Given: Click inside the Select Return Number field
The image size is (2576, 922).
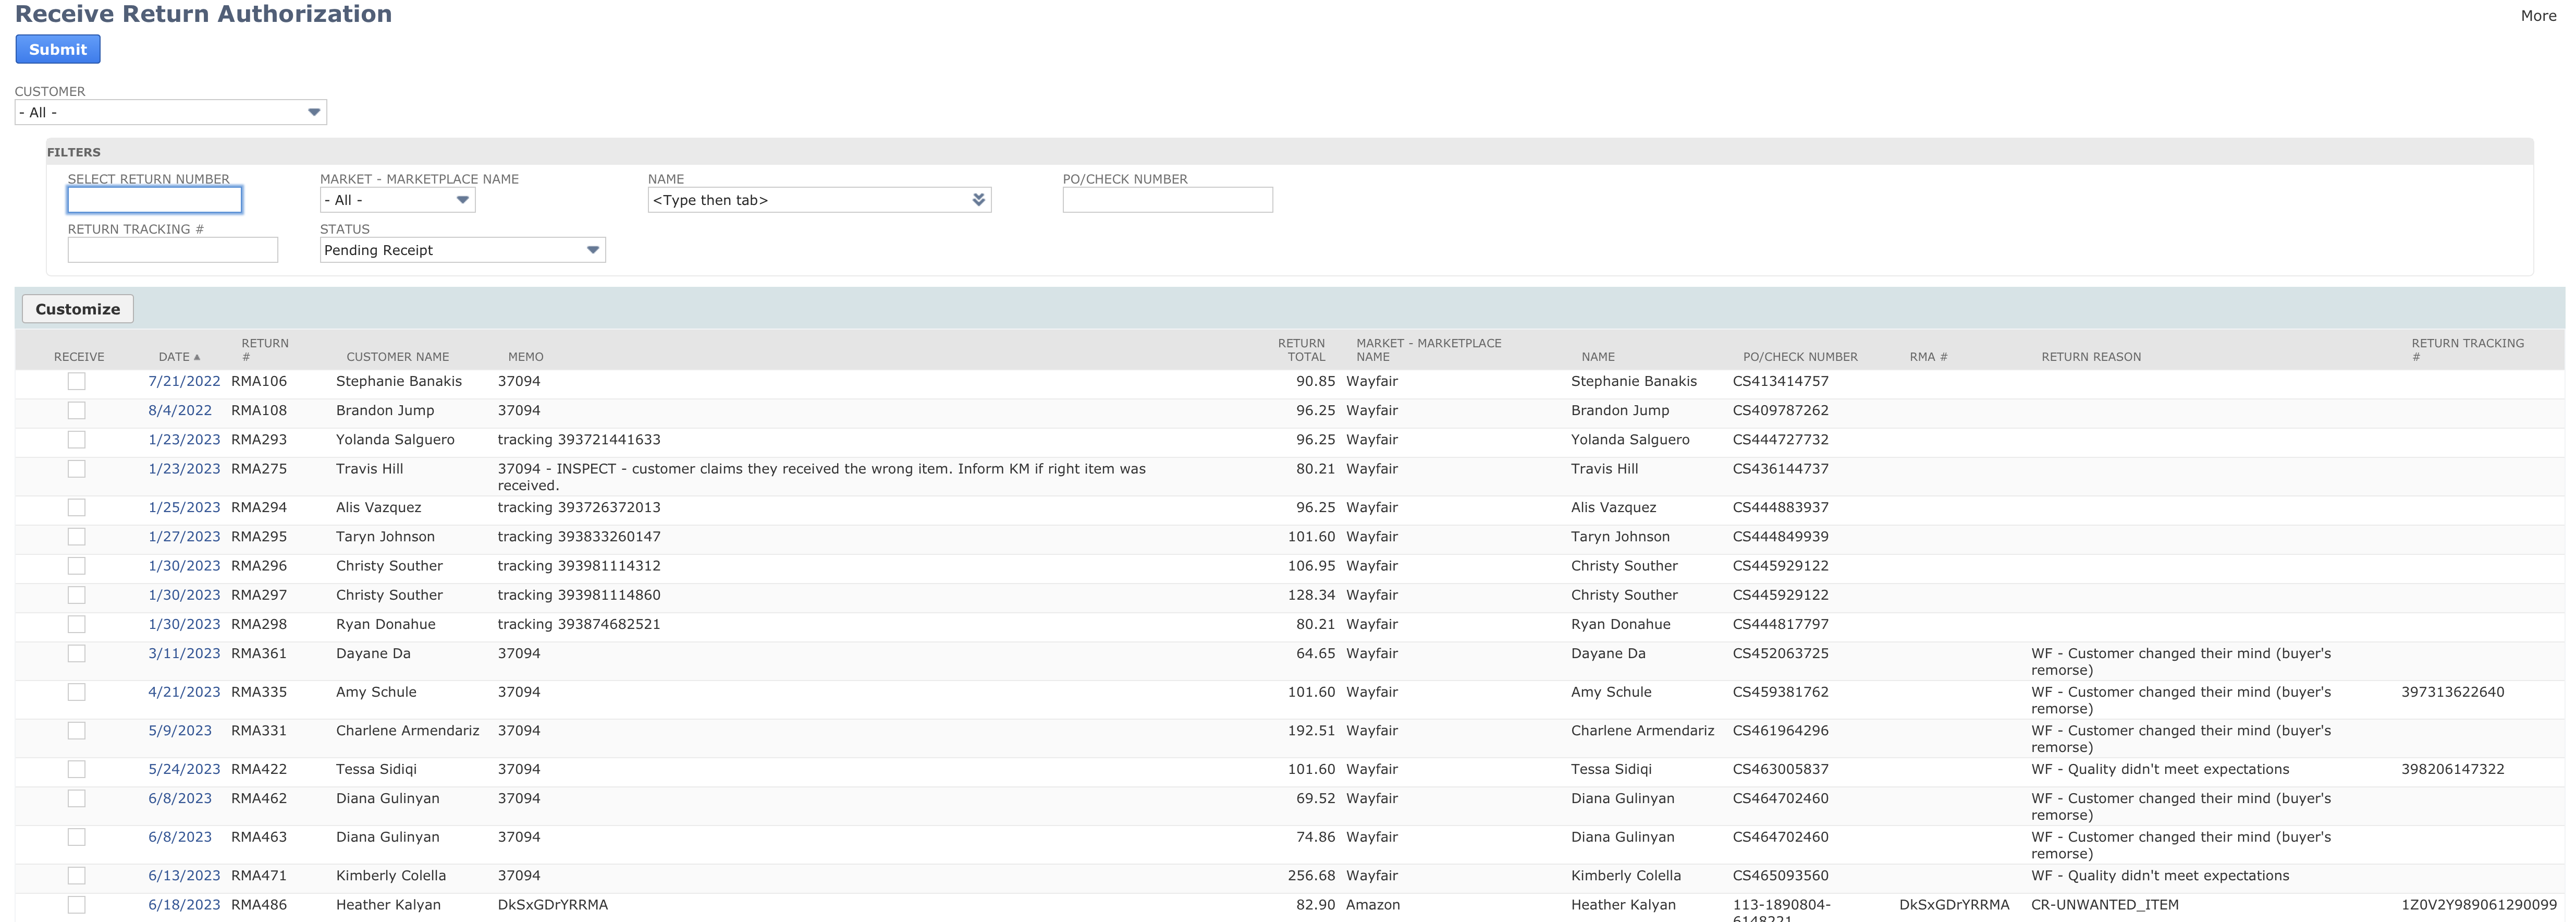Looking at the screenshot, I should (x=154, y=200).
